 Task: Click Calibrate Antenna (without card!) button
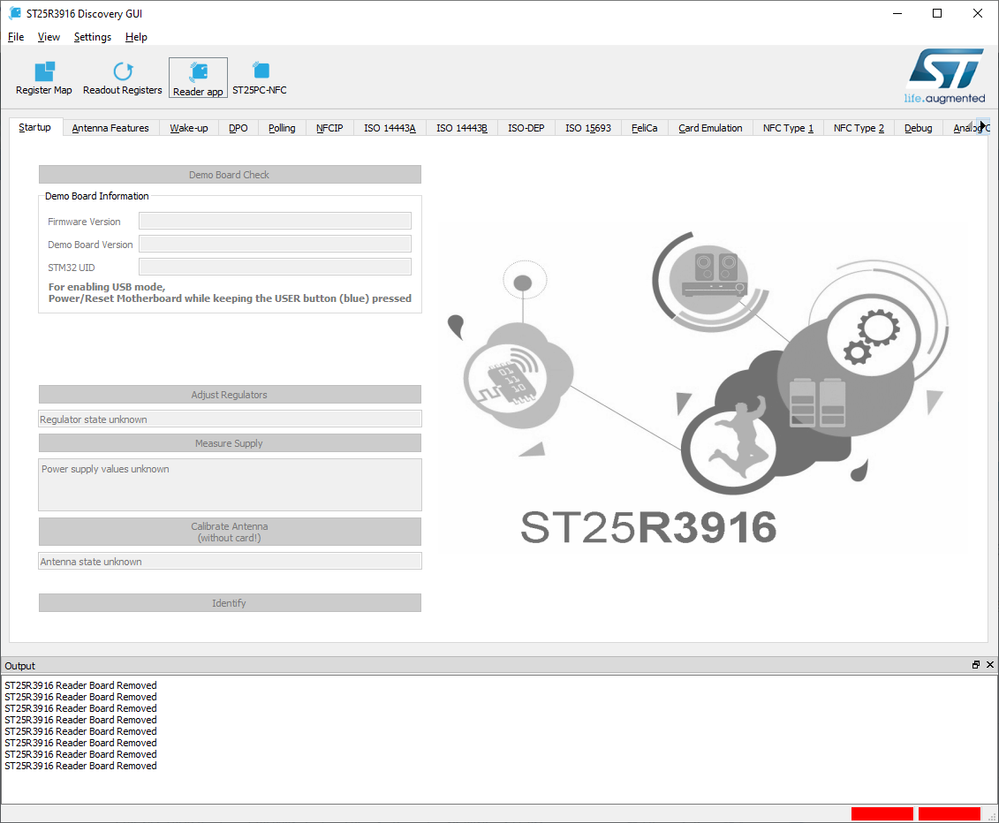(x=229, y=532)
